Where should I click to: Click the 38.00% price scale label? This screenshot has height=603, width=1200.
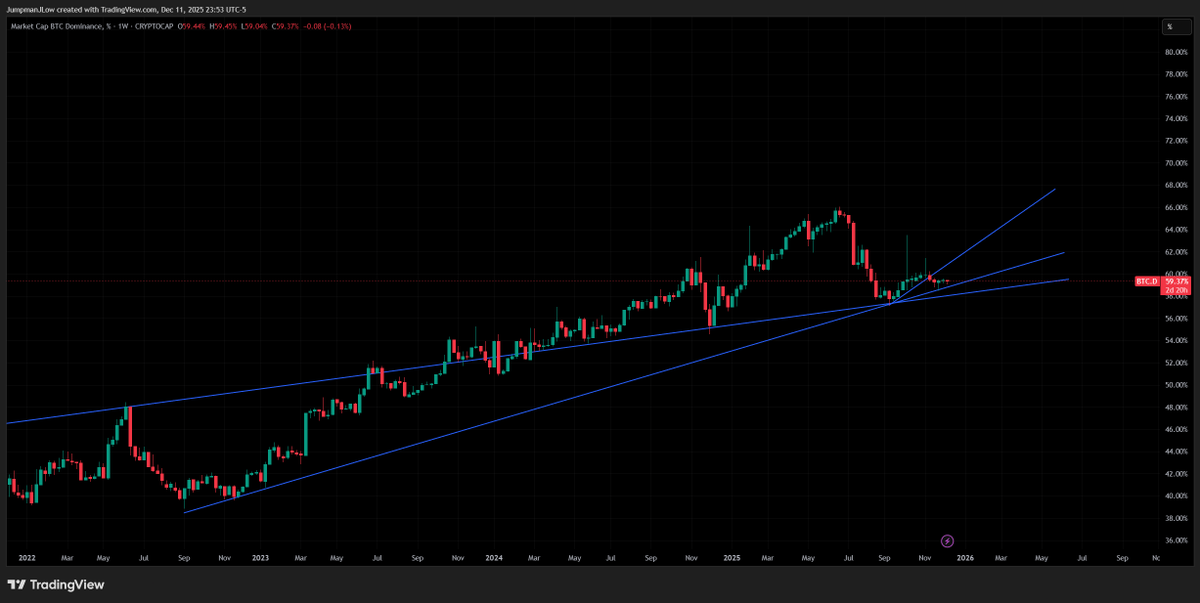pyautogui.click(x=1175, y=518)
